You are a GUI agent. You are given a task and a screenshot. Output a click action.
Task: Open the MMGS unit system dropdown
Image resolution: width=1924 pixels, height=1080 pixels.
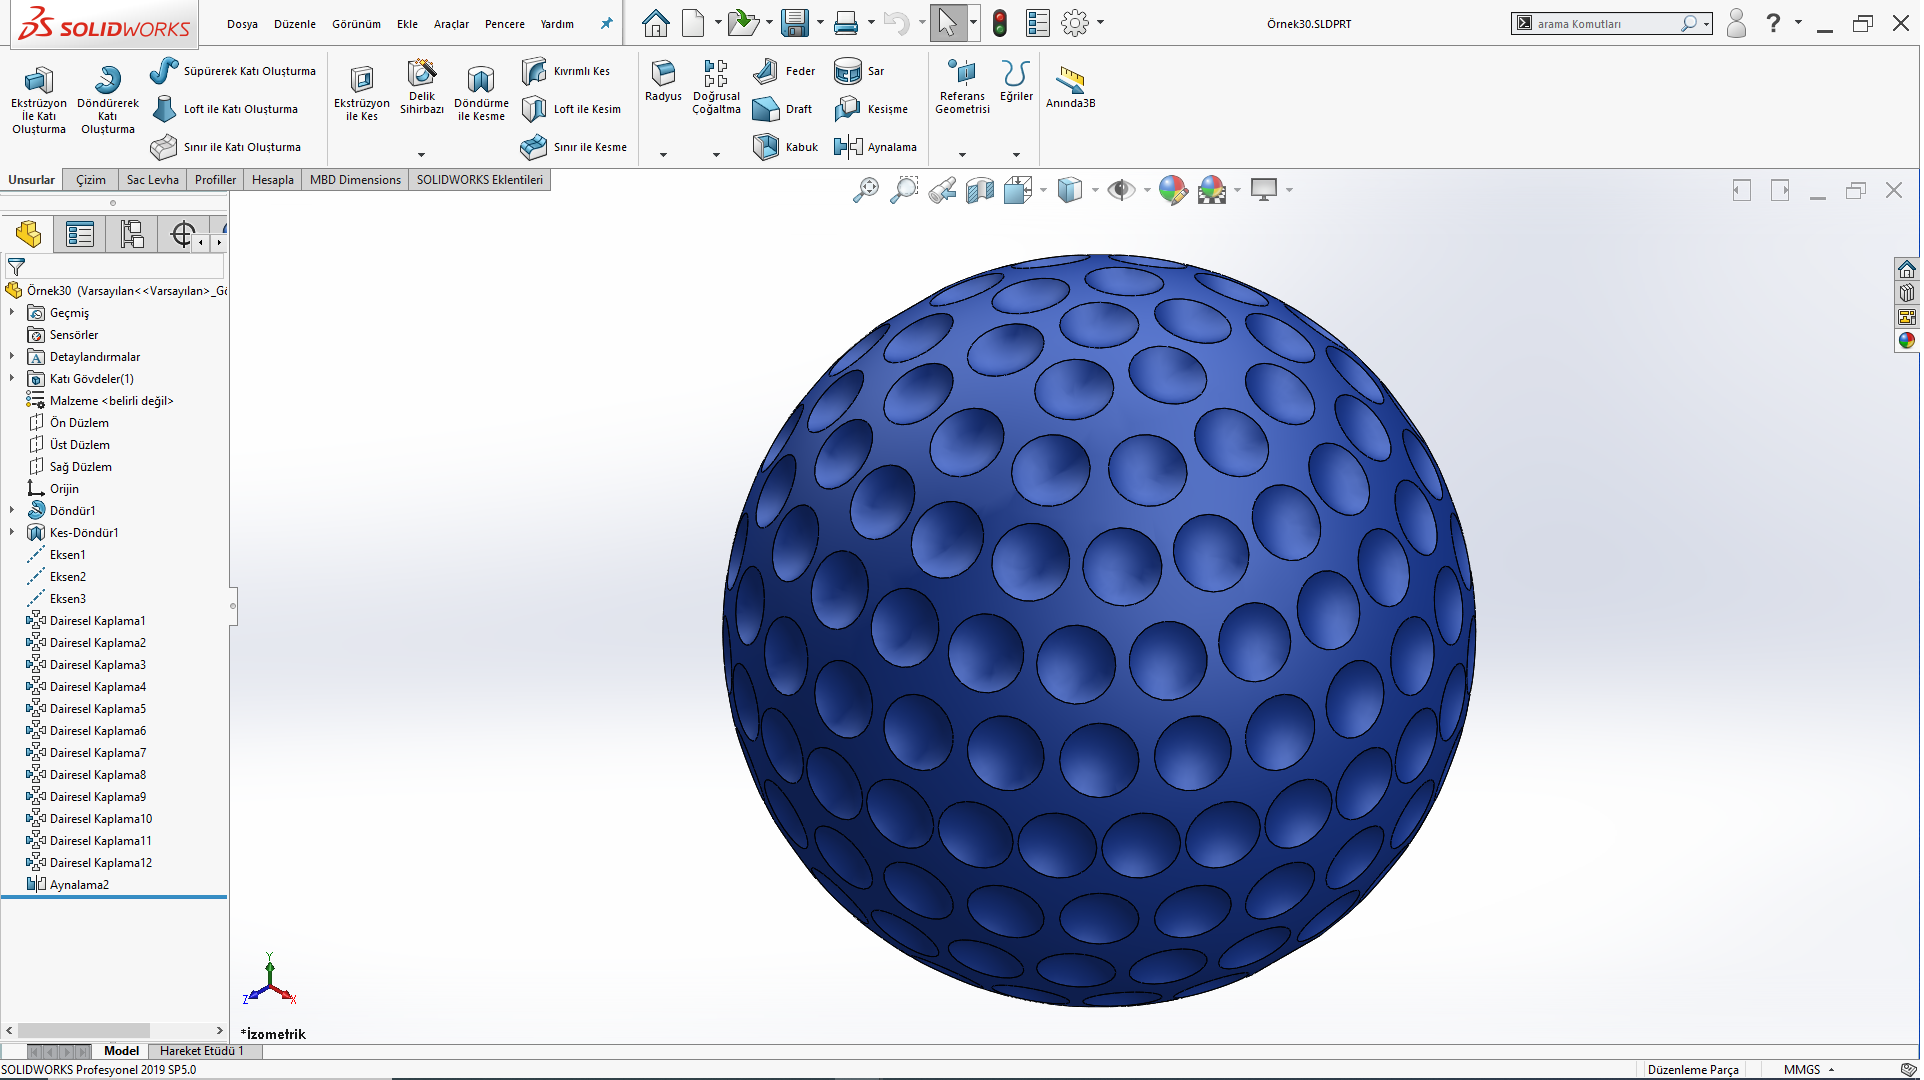tap(1809, 1070)
